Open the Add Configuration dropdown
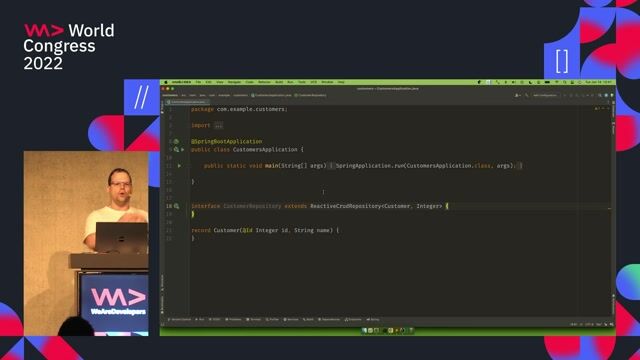Viewport: 640px width, 360px height. coord(545,96)
